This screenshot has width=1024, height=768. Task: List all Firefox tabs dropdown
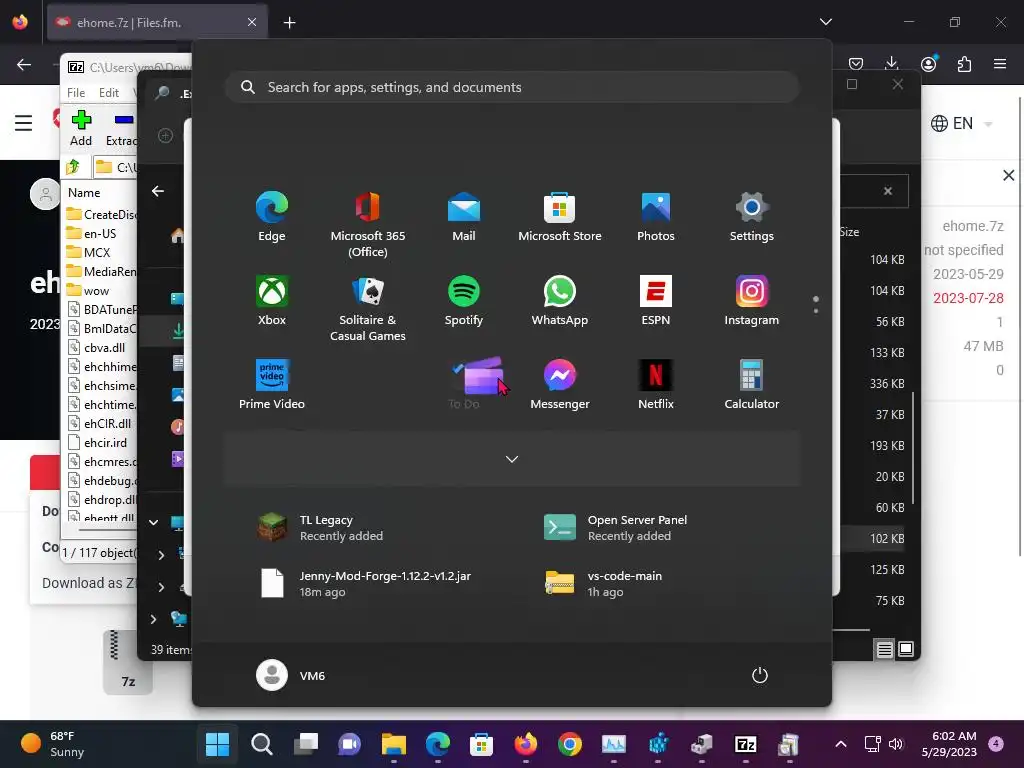825,22
